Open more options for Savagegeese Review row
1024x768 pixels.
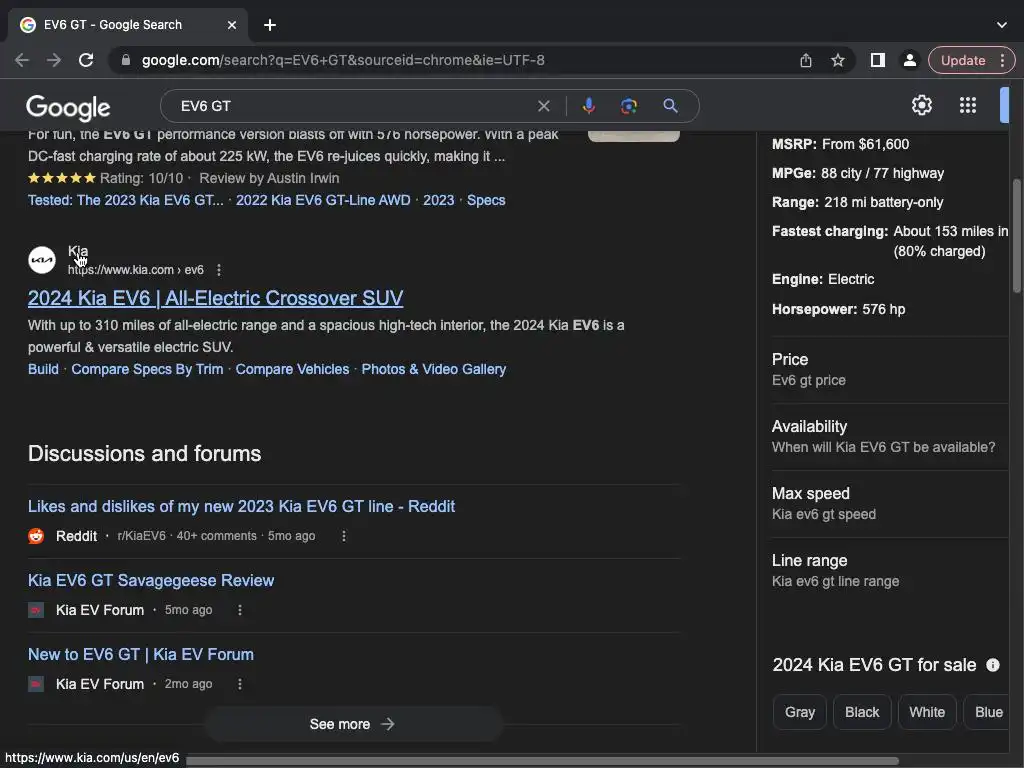(240, 610)
